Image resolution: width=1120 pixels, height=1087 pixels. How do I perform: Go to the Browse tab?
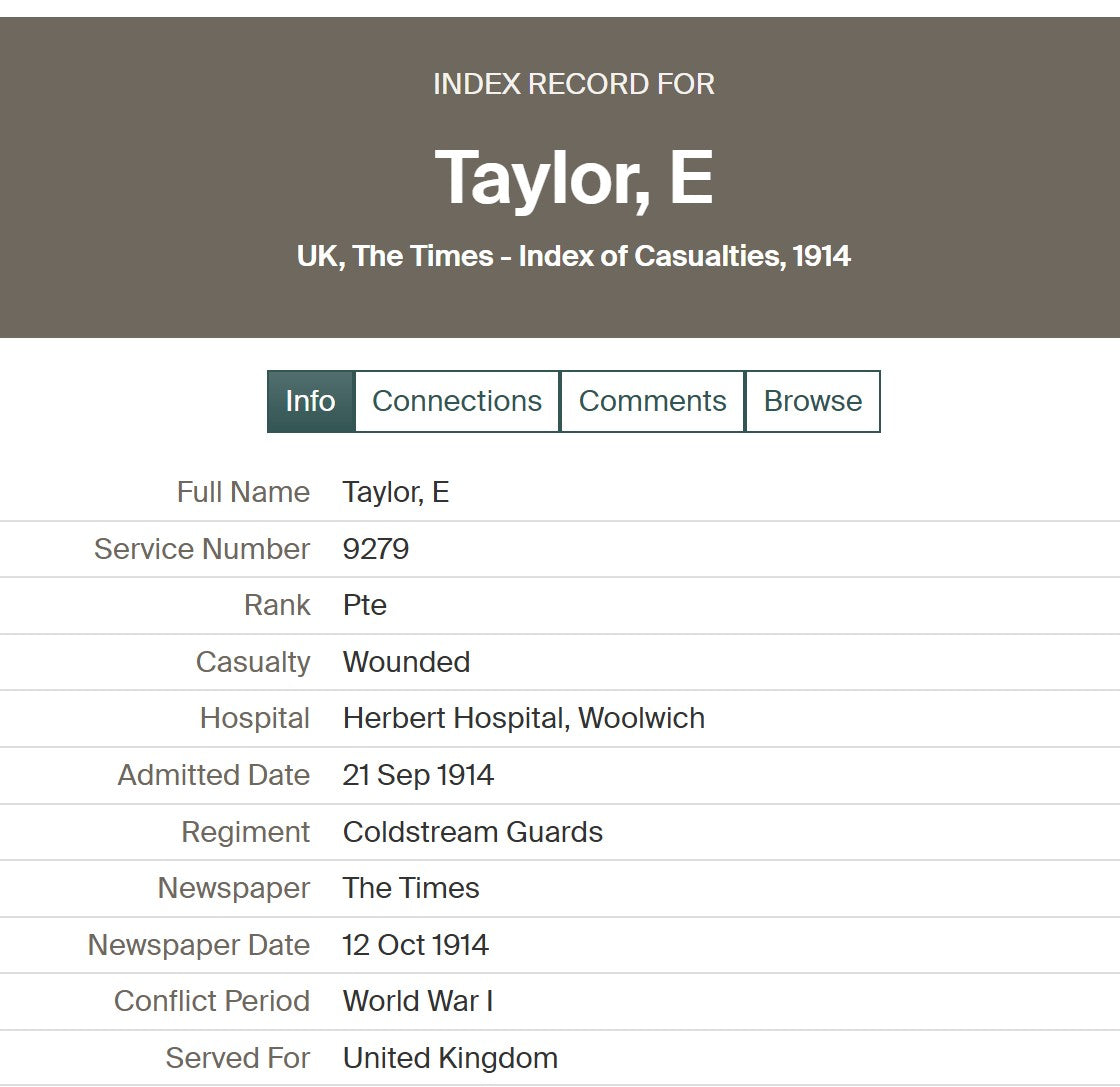tap(812, 401)
